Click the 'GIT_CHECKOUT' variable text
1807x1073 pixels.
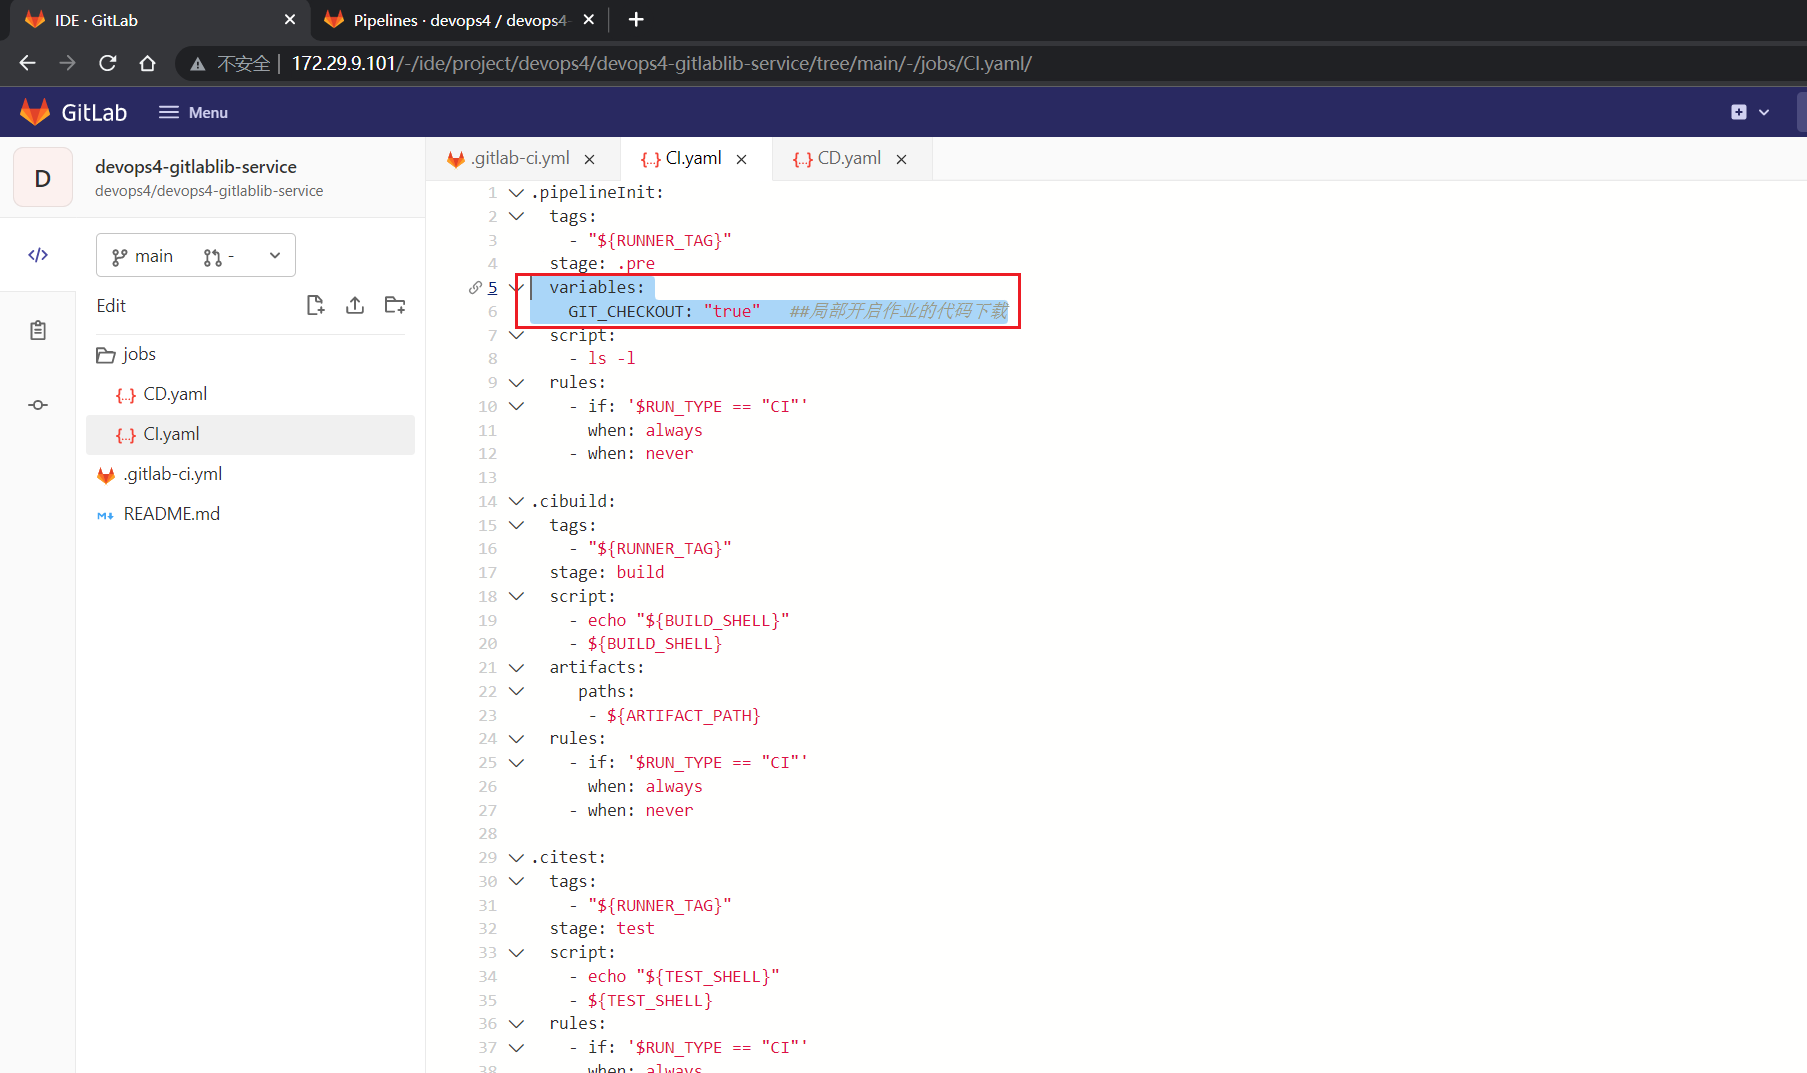(626, 311)
